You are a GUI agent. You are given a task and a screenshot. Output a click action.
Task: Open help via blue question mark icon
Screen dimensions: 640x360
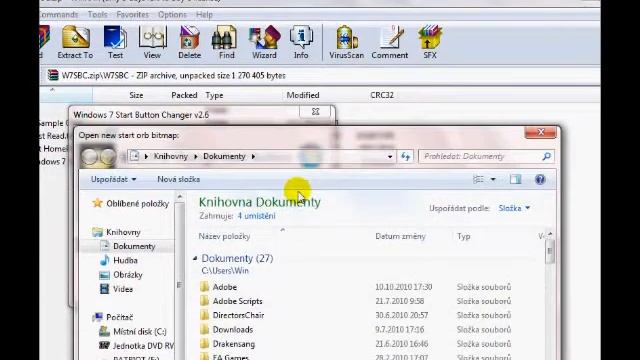tap(540, 179)
